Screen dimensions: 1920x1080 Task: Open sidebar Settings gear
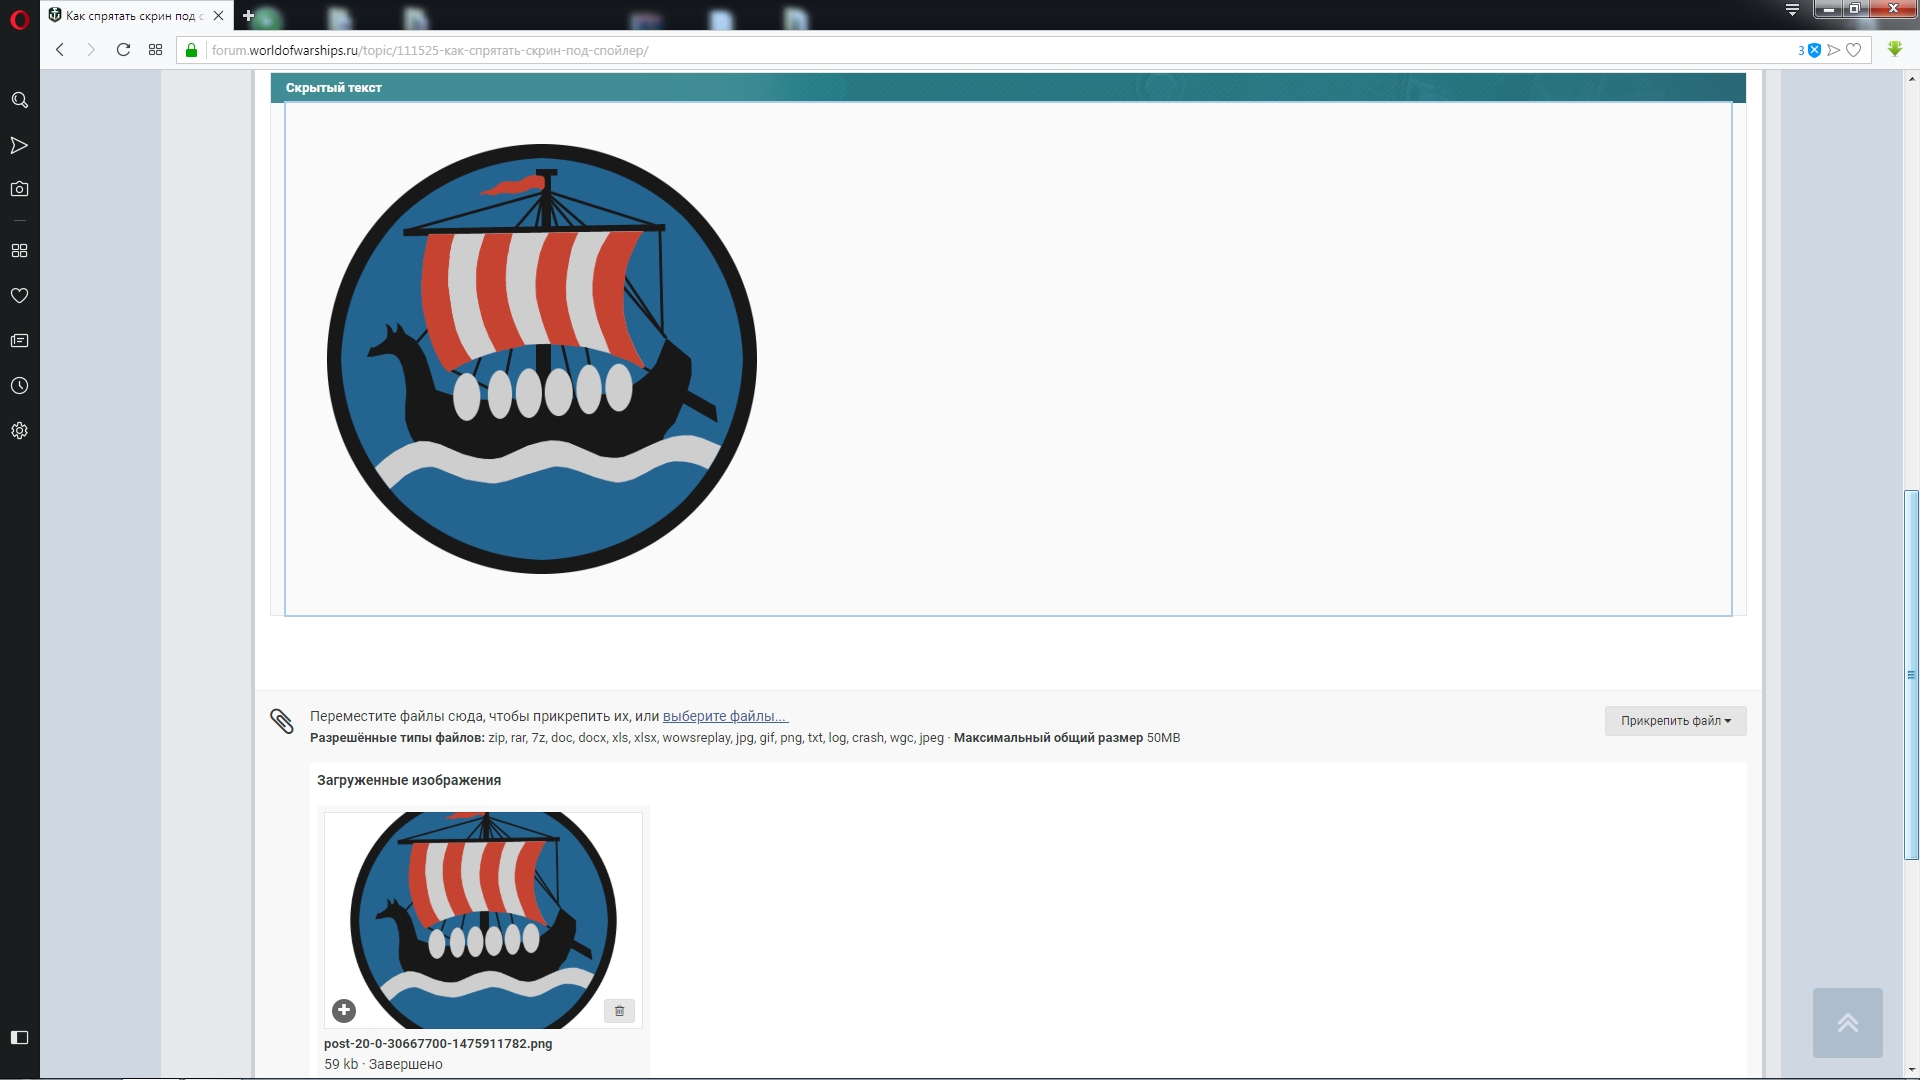(19, 431)
